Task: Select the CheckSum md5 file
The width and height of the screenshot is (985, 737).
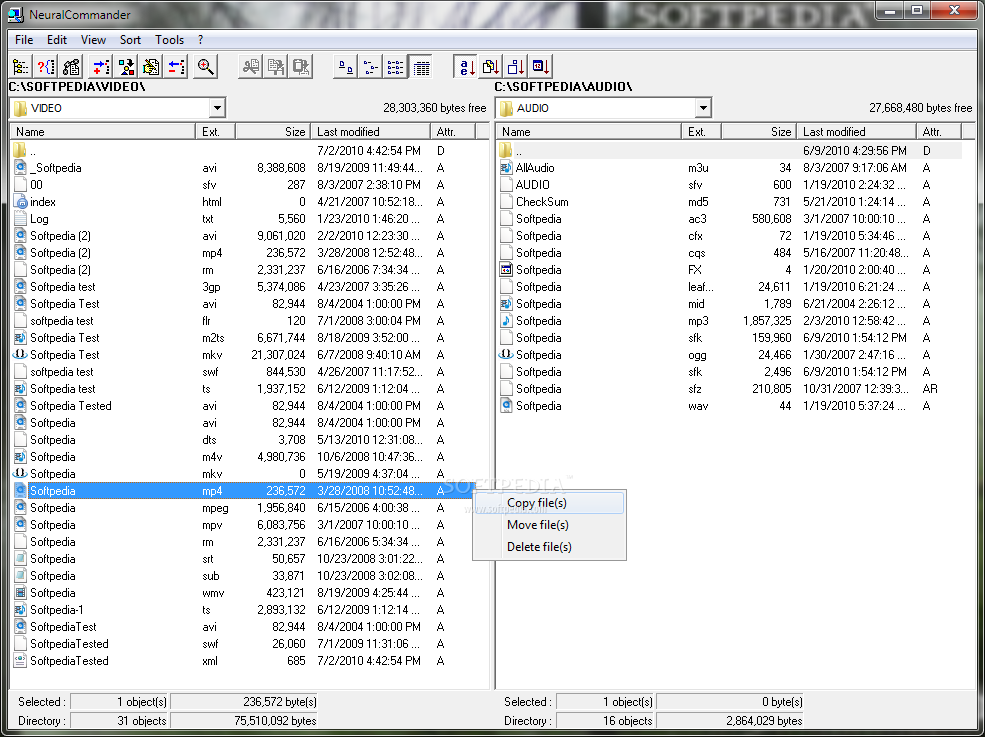Action: point(541,202)
